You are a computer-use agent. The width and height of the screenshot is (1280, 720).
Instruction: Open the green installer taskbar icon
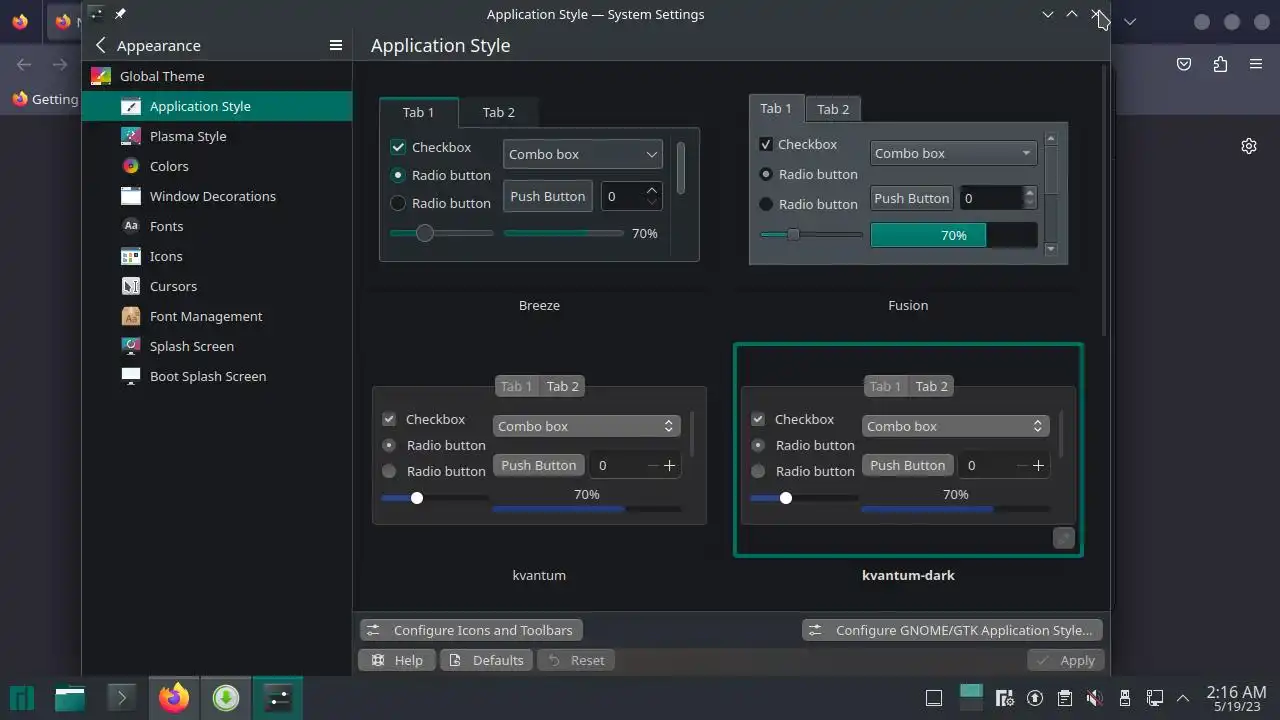(x=226, y=697)
